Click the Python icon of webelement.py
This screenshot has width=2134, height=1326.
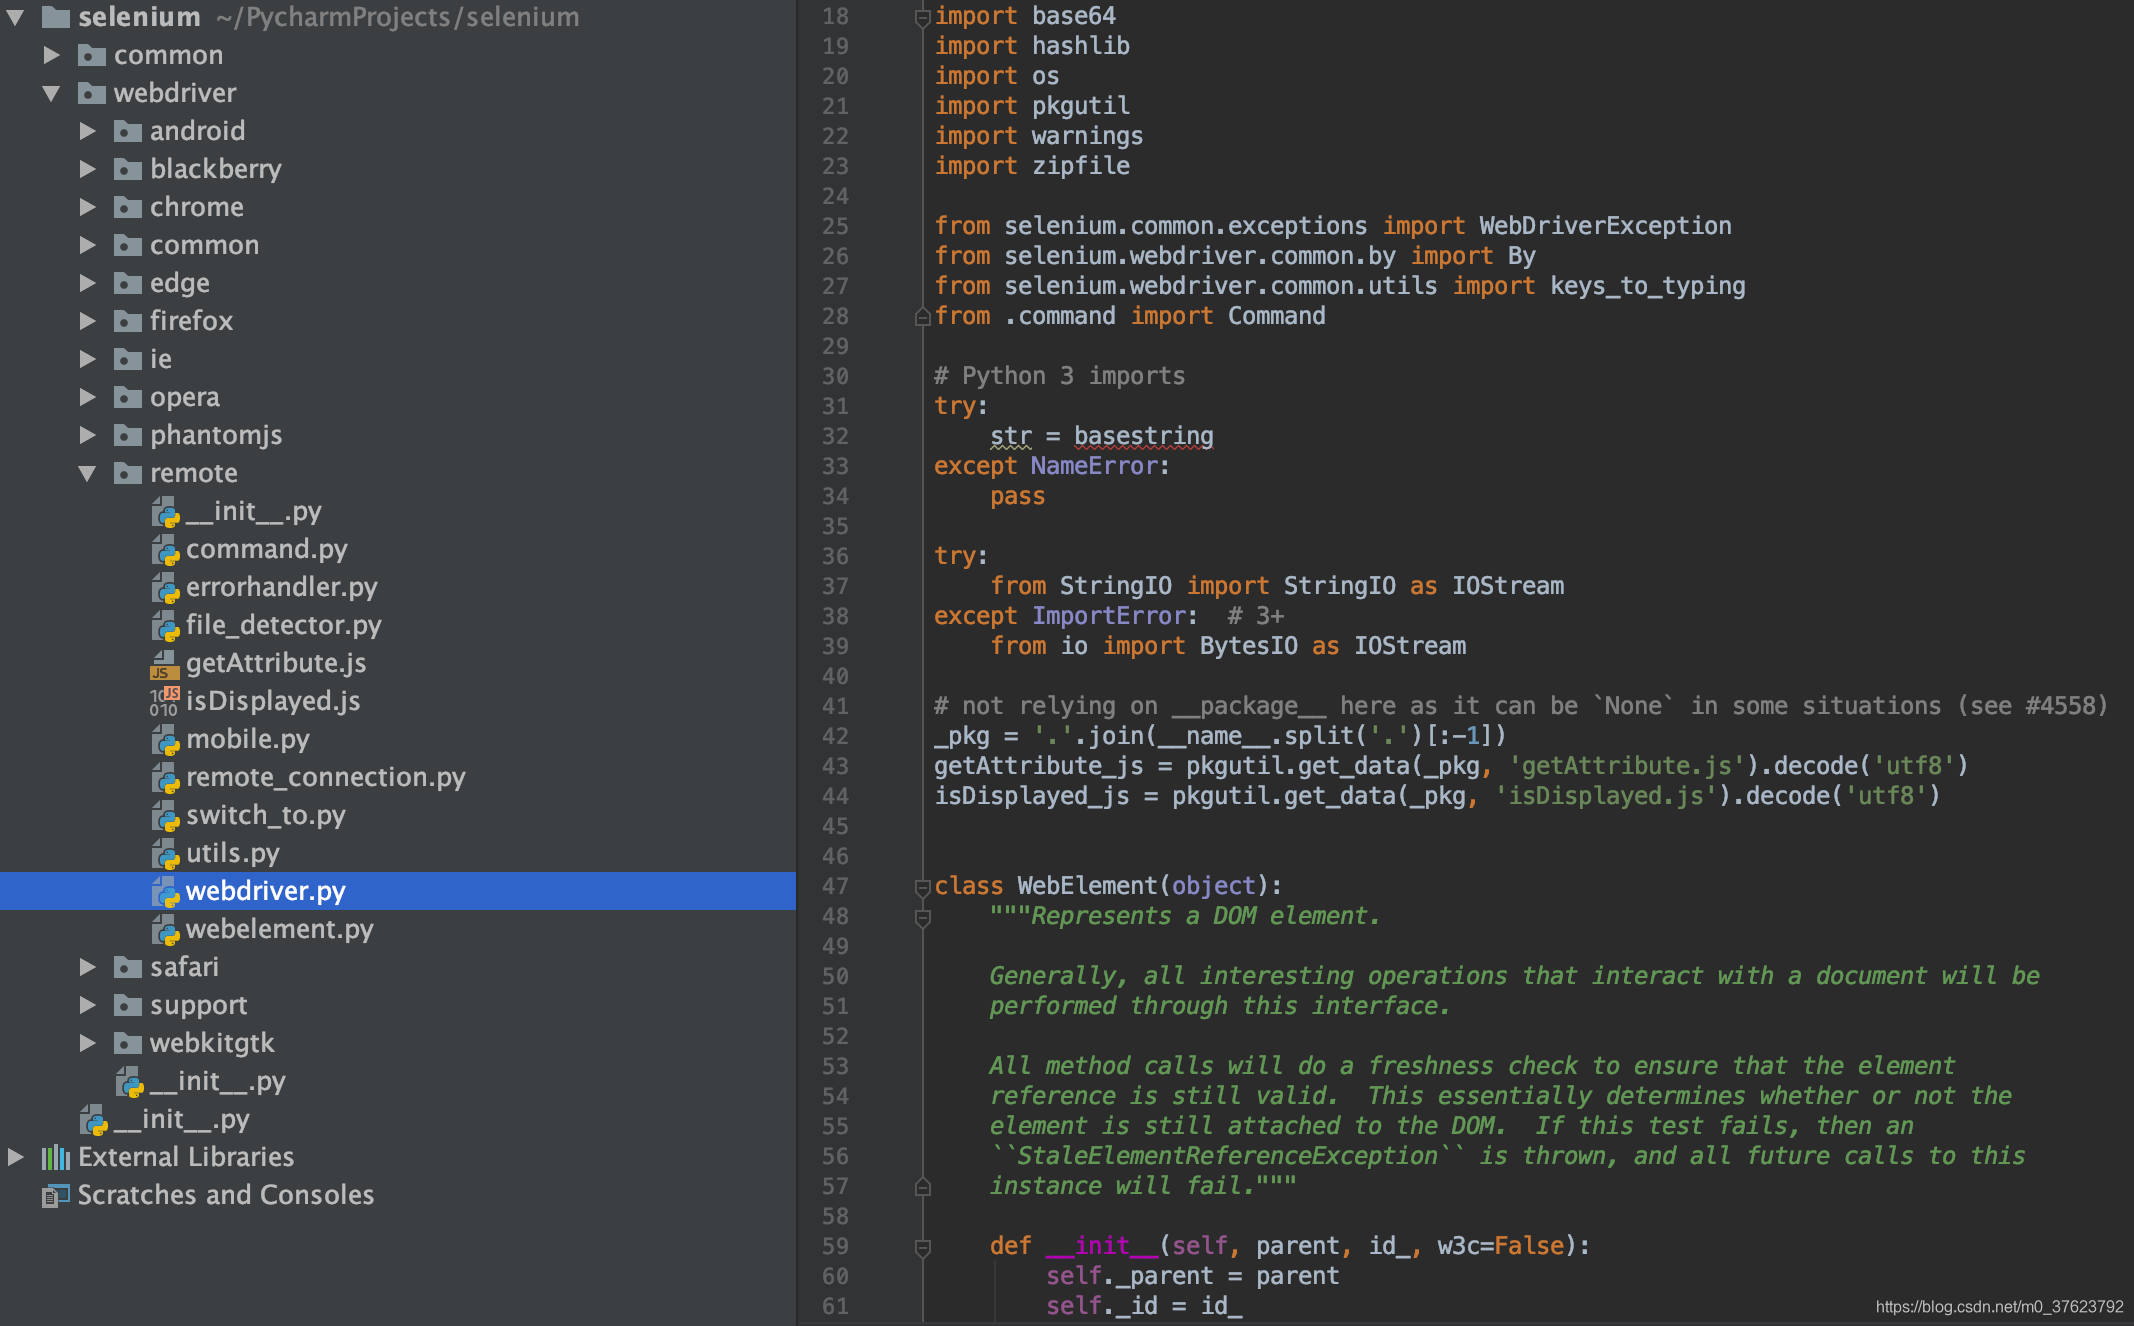click(165, 930)
